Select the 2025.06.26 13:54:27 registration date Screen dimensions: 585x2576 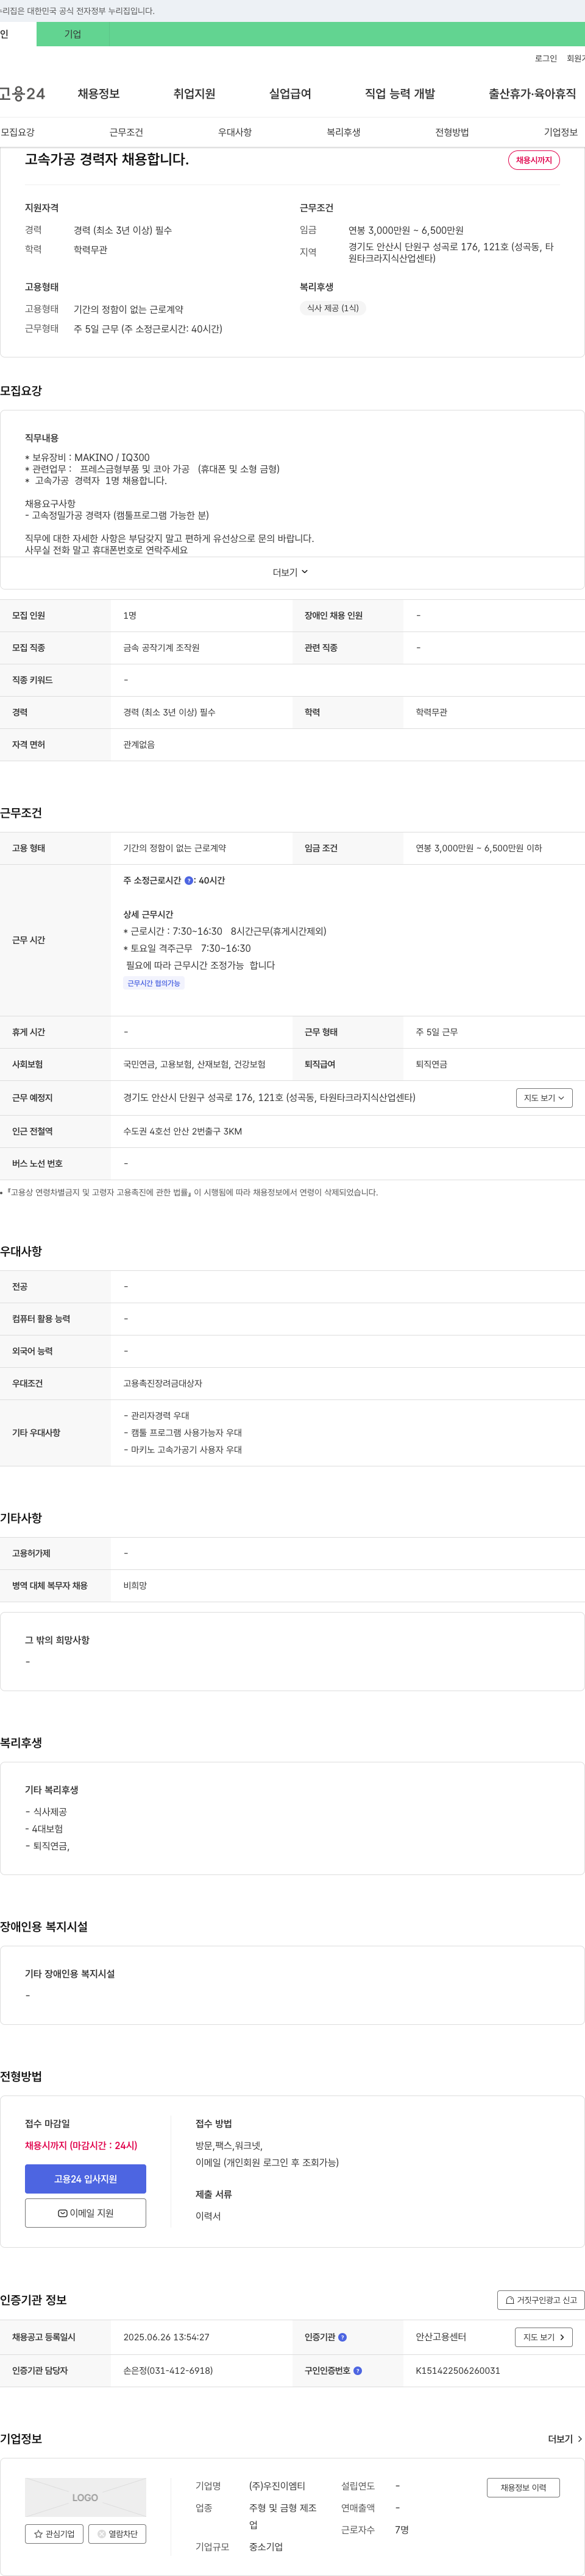166,2337
